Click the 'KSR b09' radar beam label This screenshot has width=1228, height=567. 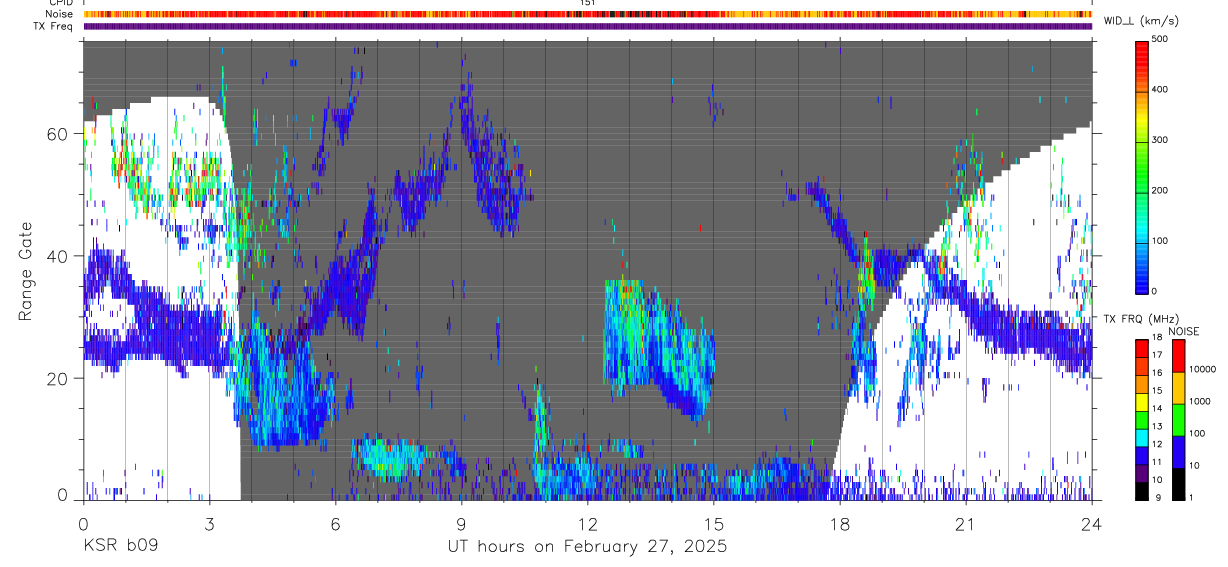tap(120, 546)
